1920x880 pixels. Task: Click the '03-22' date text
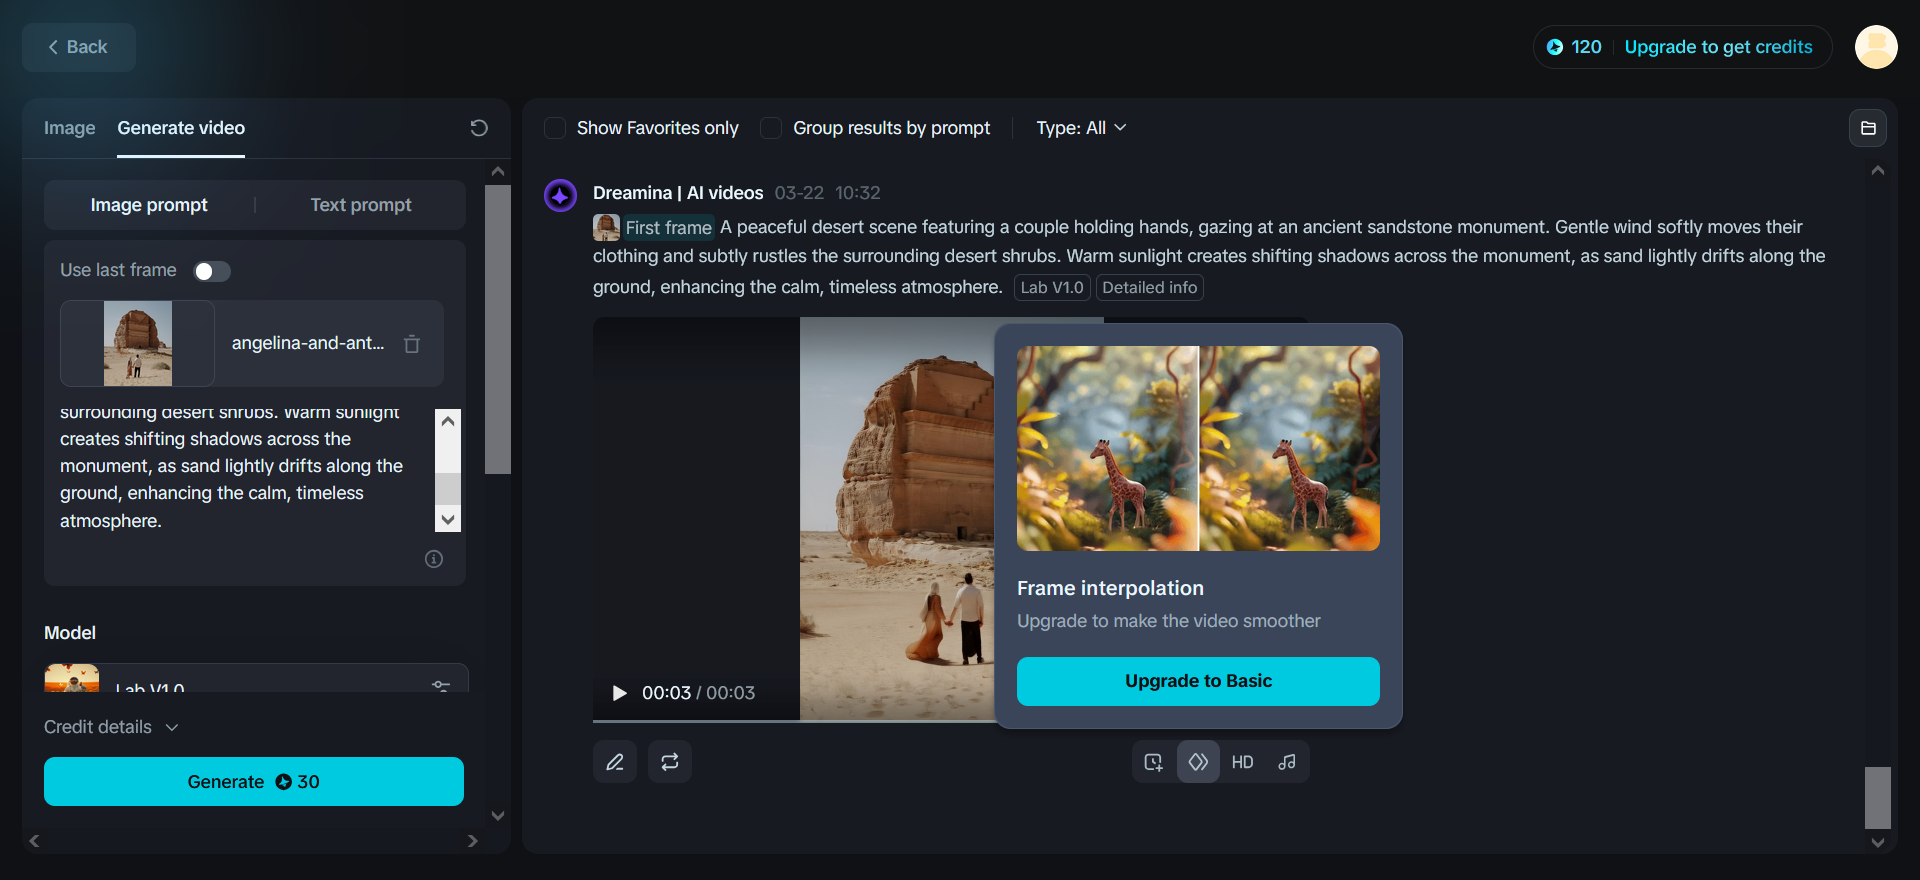coord(799,193)
